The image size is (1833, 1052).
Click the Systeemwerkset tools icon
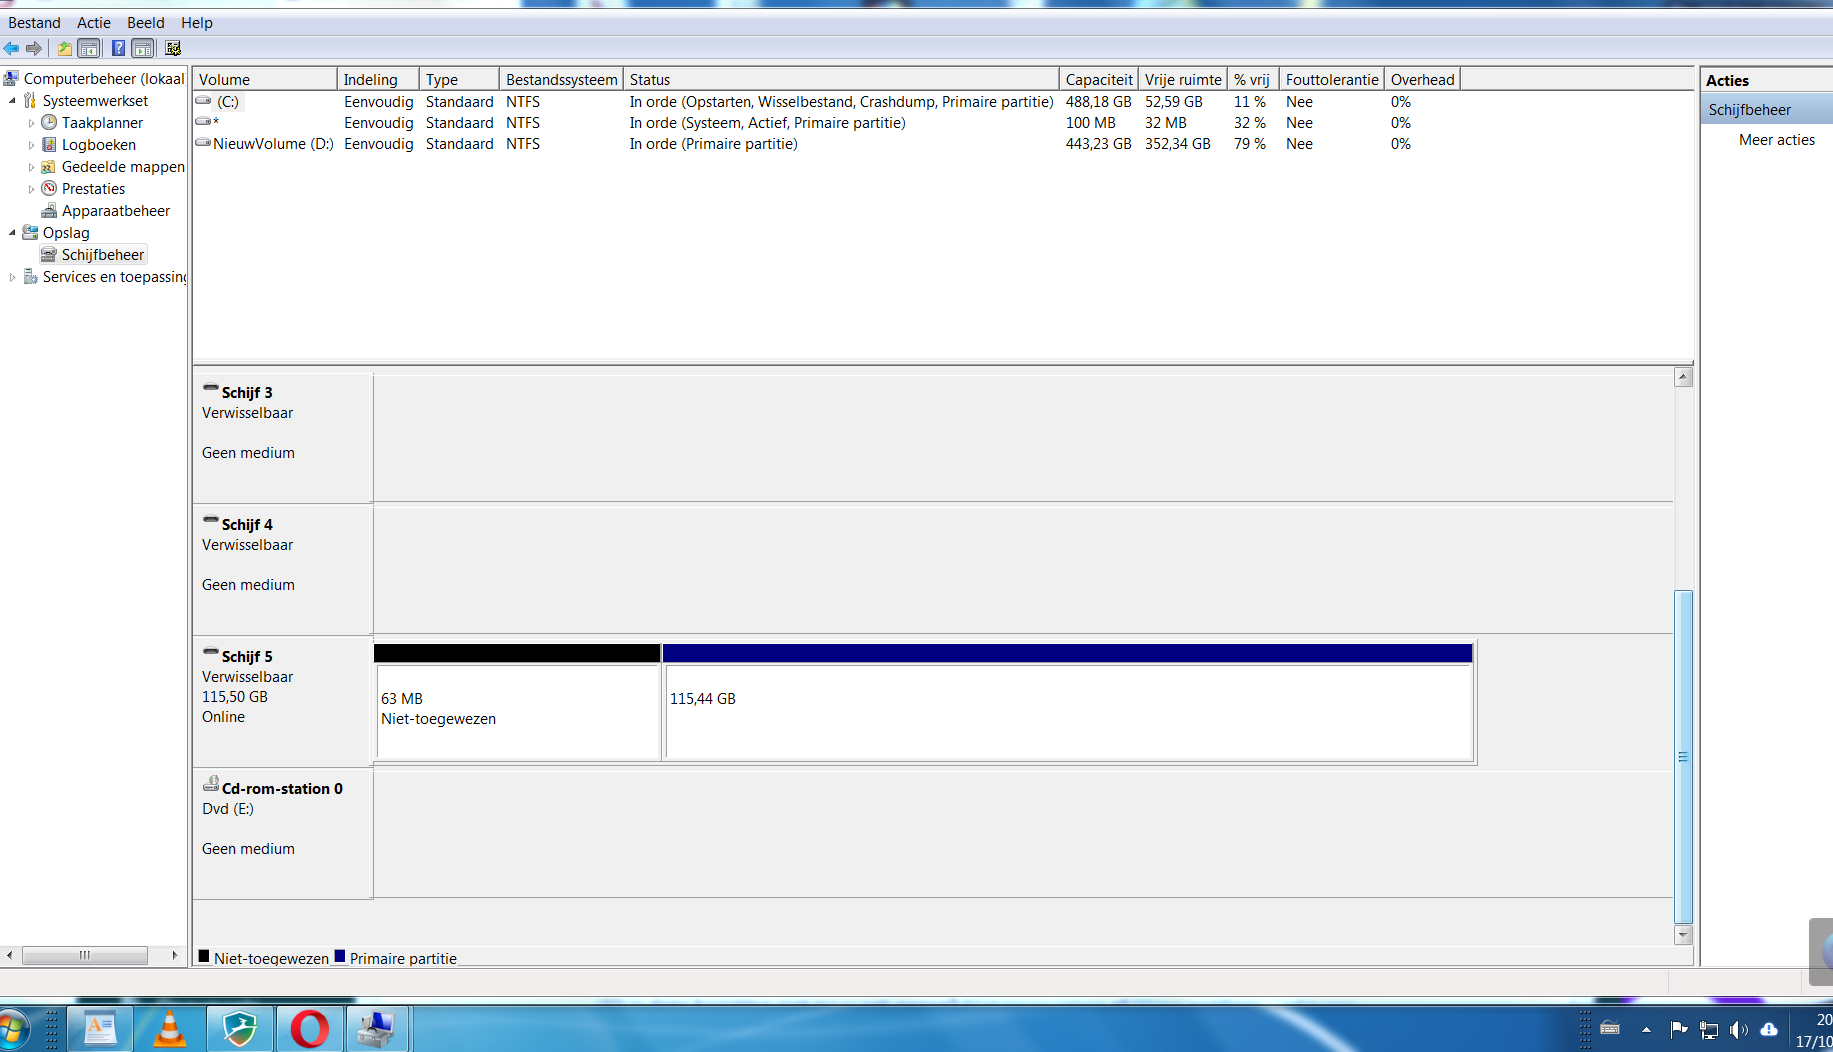[x=30, y=100]
